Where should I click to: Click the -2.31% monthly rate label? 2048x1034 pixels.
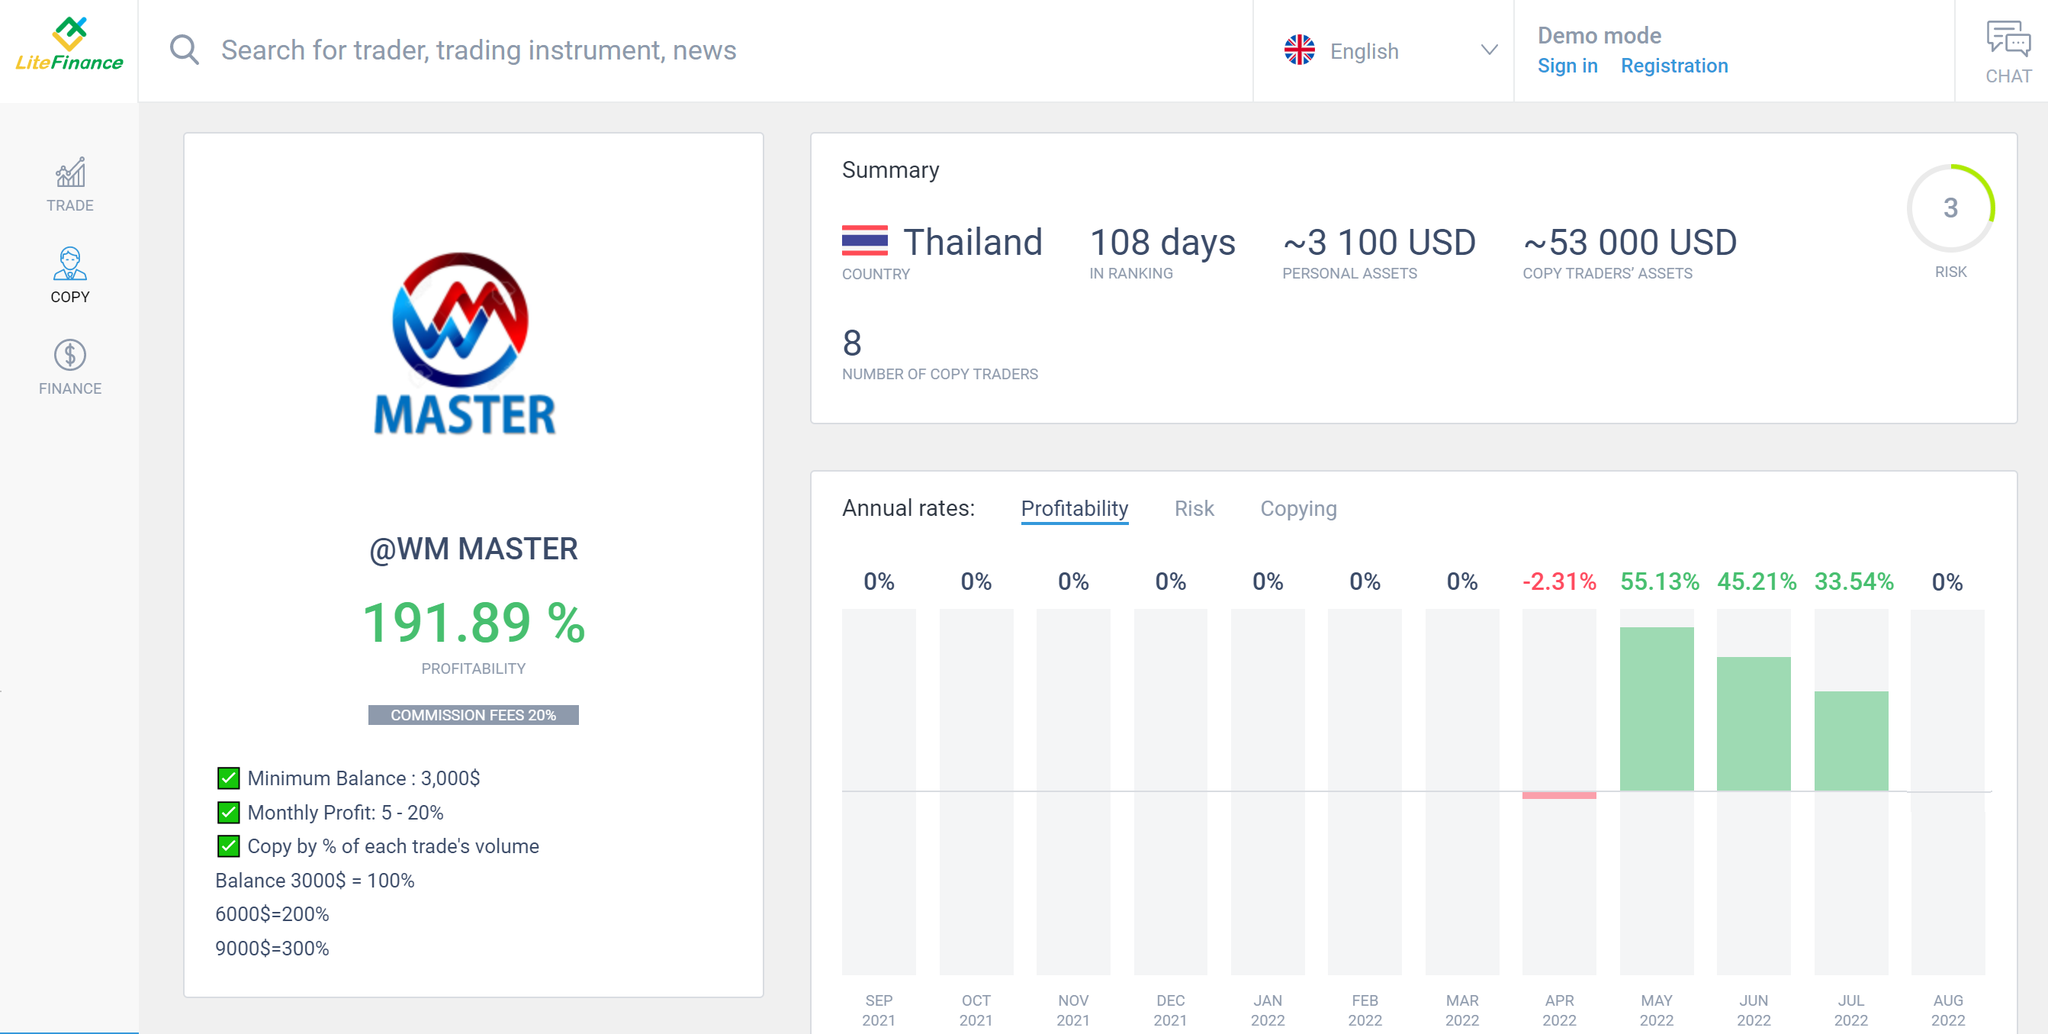pos(1559,582)
